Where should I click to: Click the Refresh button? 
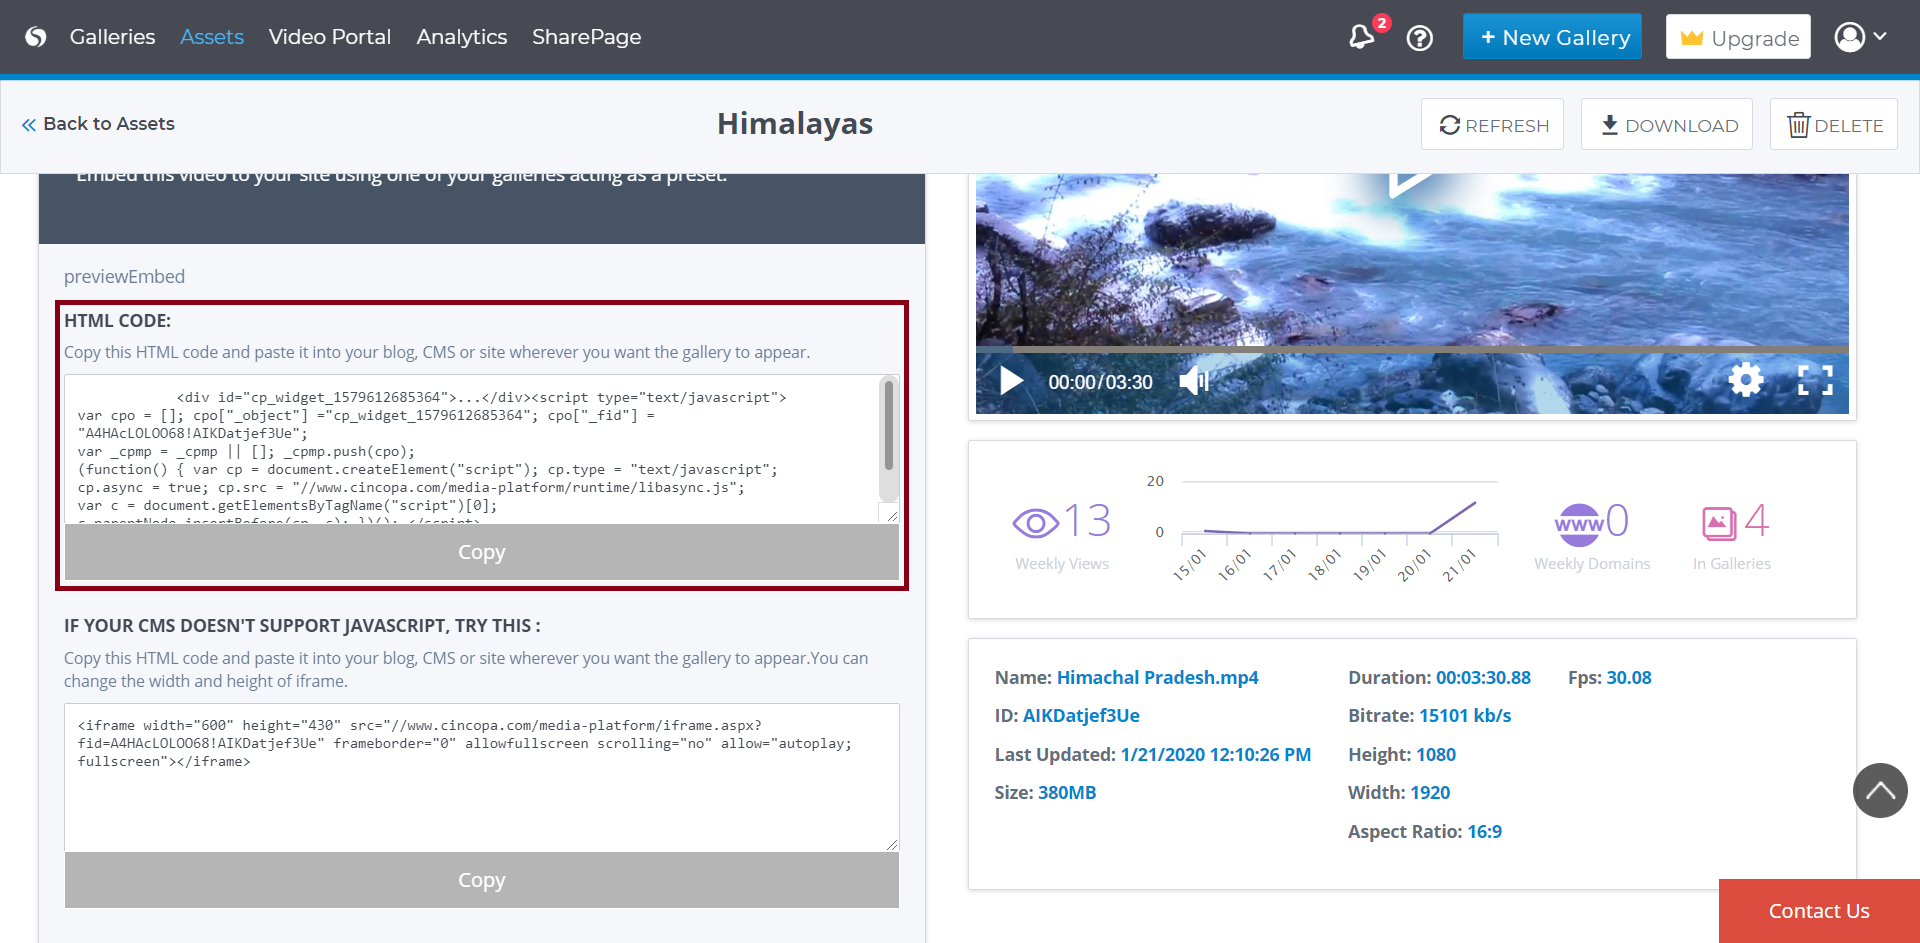click(1492, 125)
